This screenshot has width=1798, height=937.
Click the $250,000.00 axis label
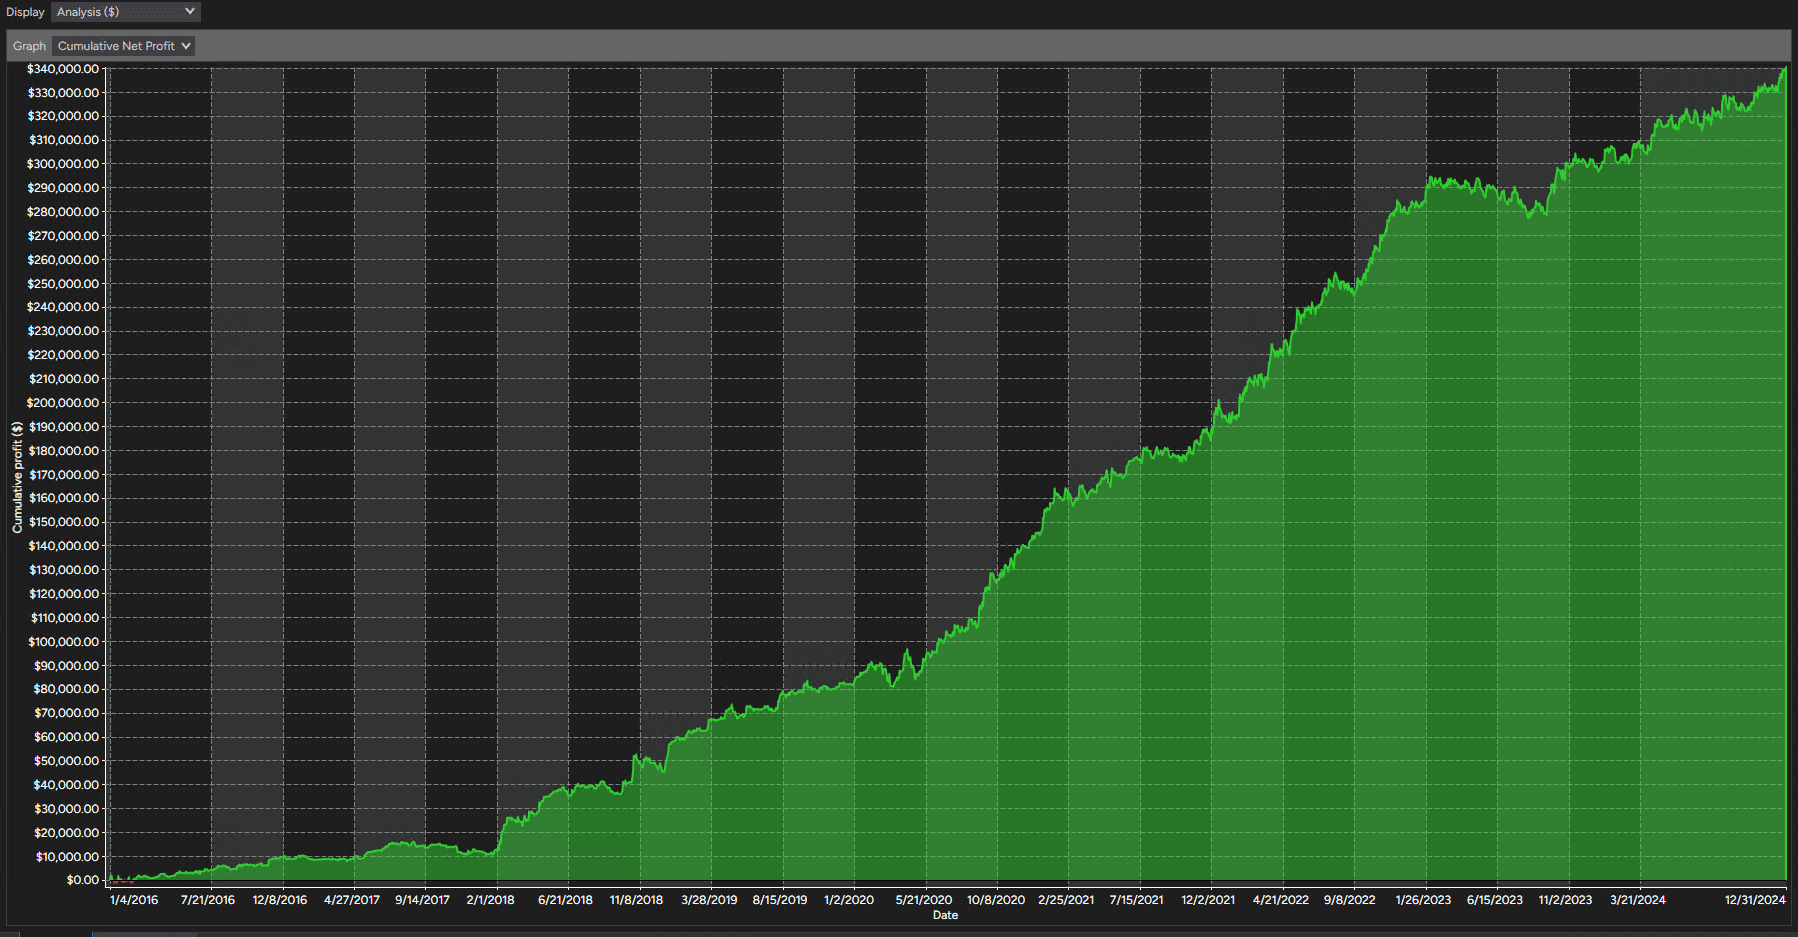63,284
